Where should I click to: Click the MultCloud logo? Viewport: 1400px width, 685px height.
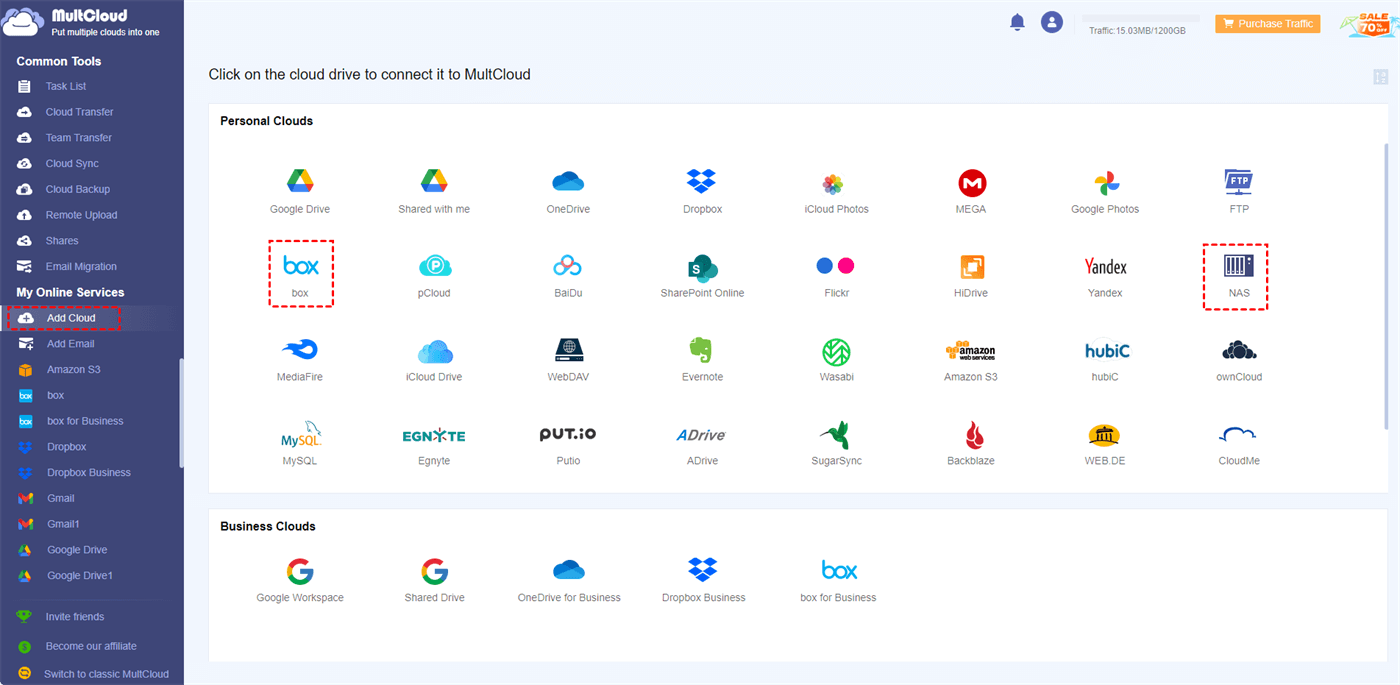click(83, 23)
